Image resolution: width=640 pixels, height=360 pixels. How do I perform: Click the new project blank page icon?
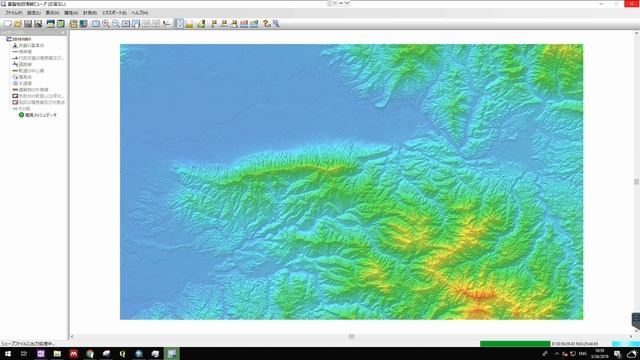pyautogui.click(x=8, y=24)
